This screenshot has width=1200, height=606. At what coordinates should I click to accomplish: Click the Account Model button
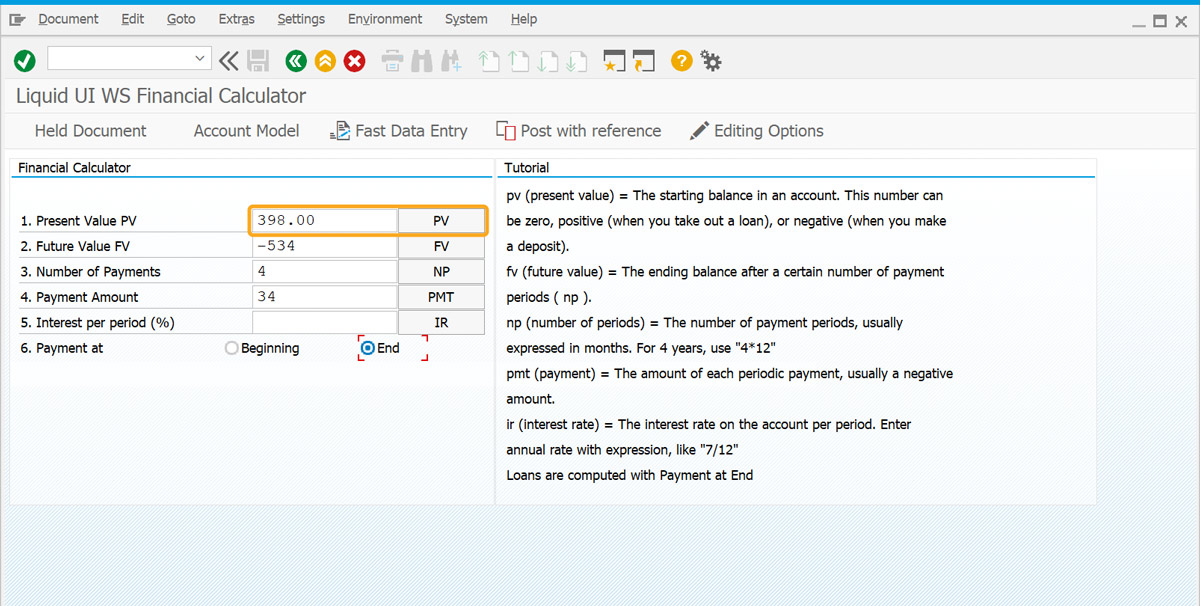tap(246, 131)
